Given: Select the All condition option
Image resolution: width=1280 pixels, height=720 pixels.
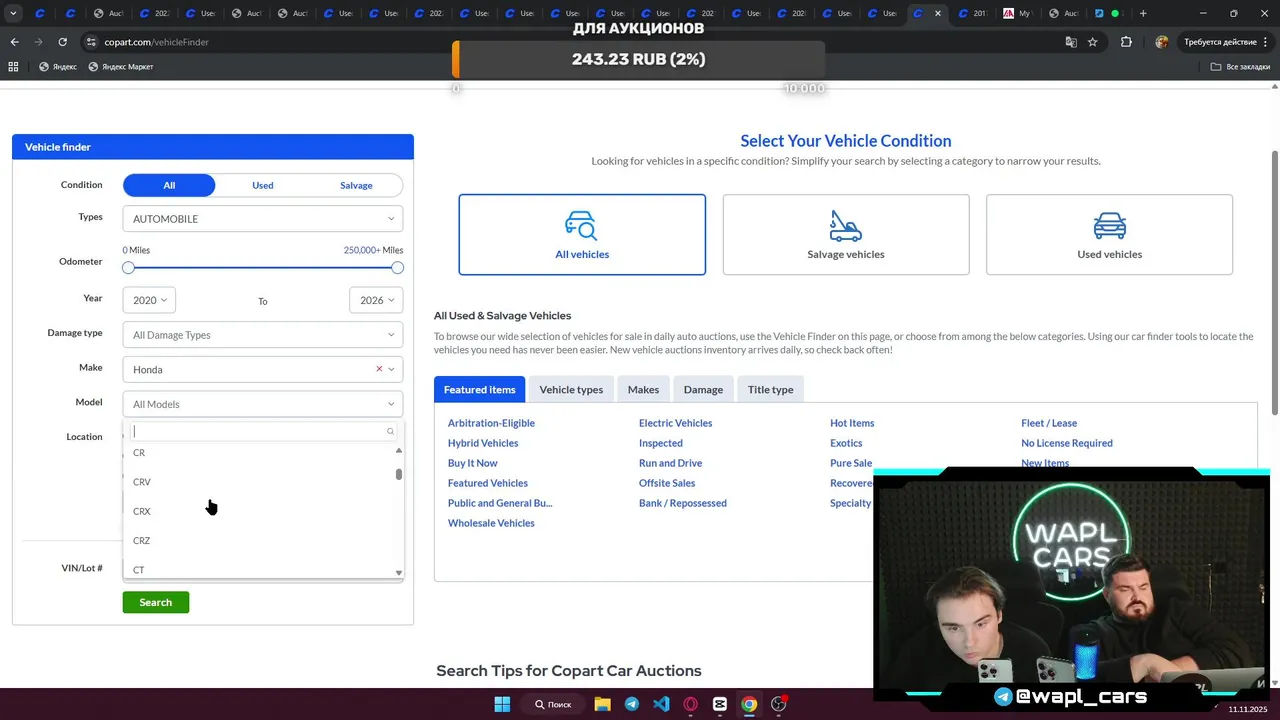Looking at the screenshot, I should (x=169, y=185).
